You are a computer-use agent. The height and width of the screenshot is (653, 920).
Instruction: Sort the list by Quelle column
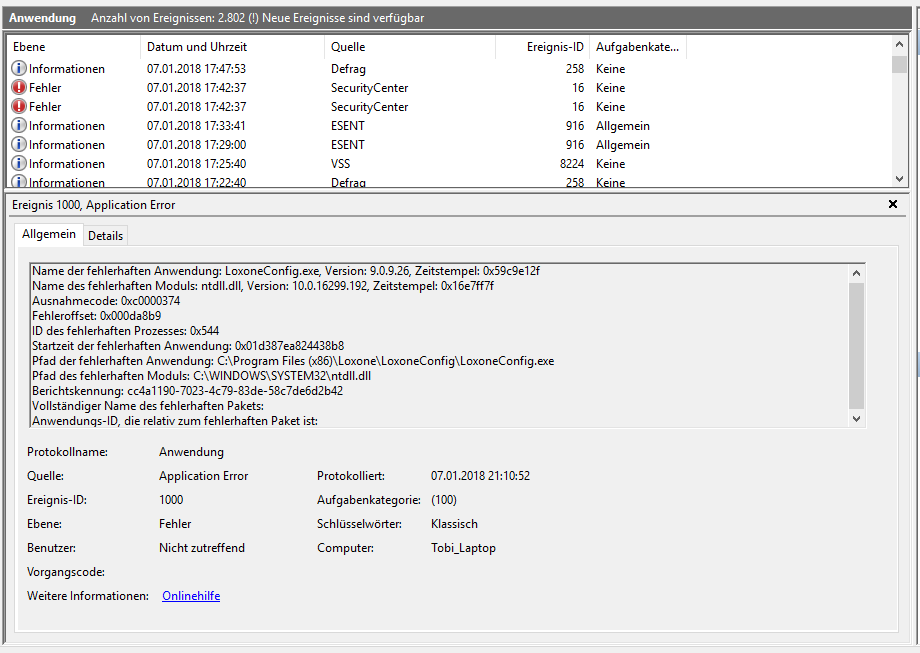[x=409, y=47]
